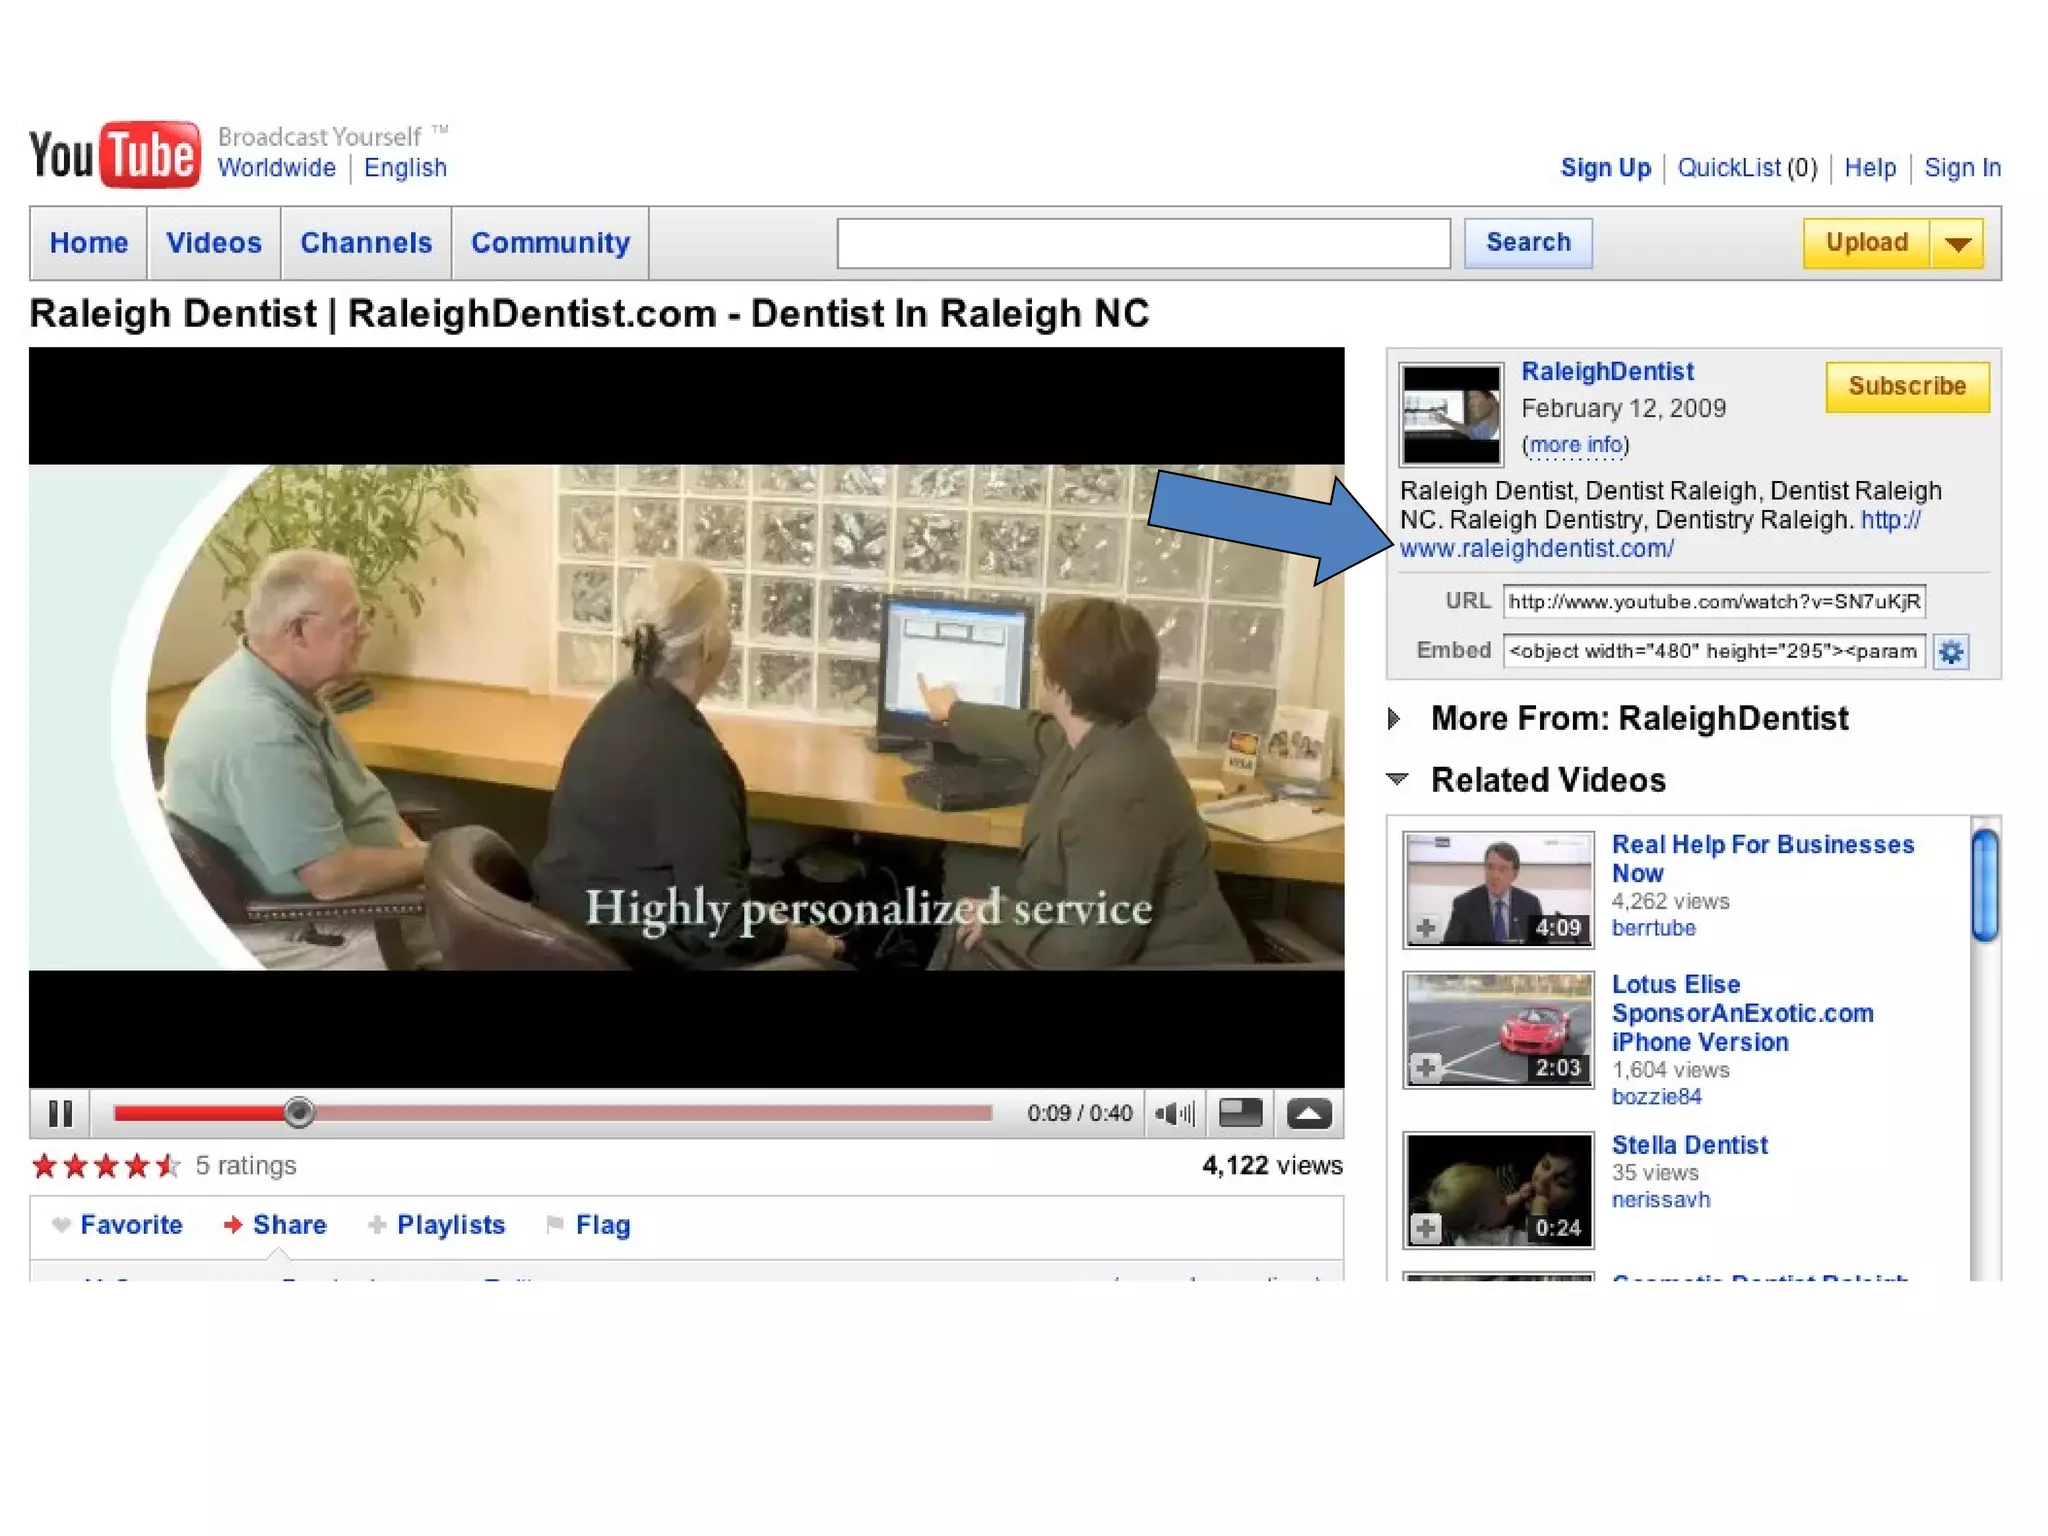Viewport: 2048px width, 1536px height.
Task: Add Real Help For Businesses to QuickList
Action: (x=1426, y=928)
